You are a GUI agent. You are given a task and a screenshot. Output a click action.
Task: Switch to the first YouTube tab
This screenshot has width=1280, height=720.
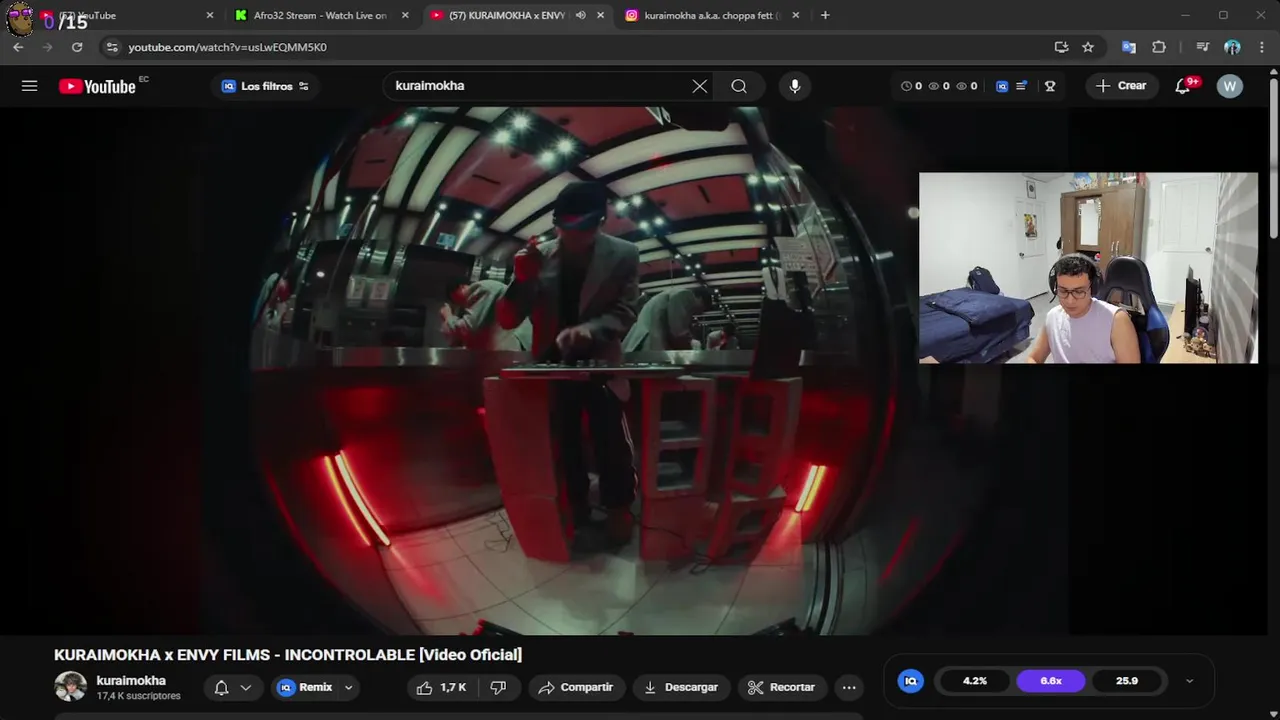[x=120, y=15]
